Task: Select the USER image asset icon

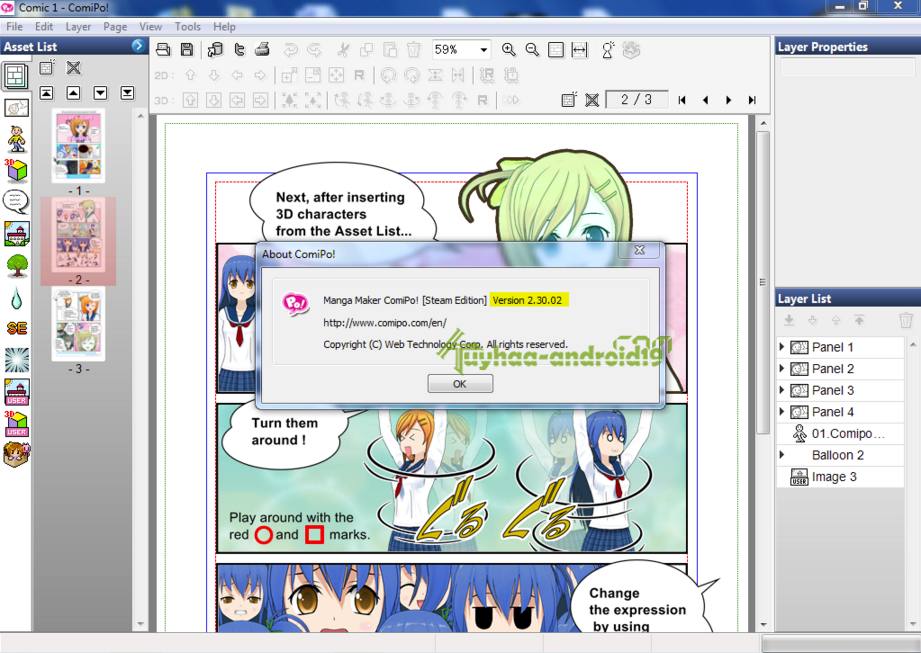Action: click(x=16, y=392)
